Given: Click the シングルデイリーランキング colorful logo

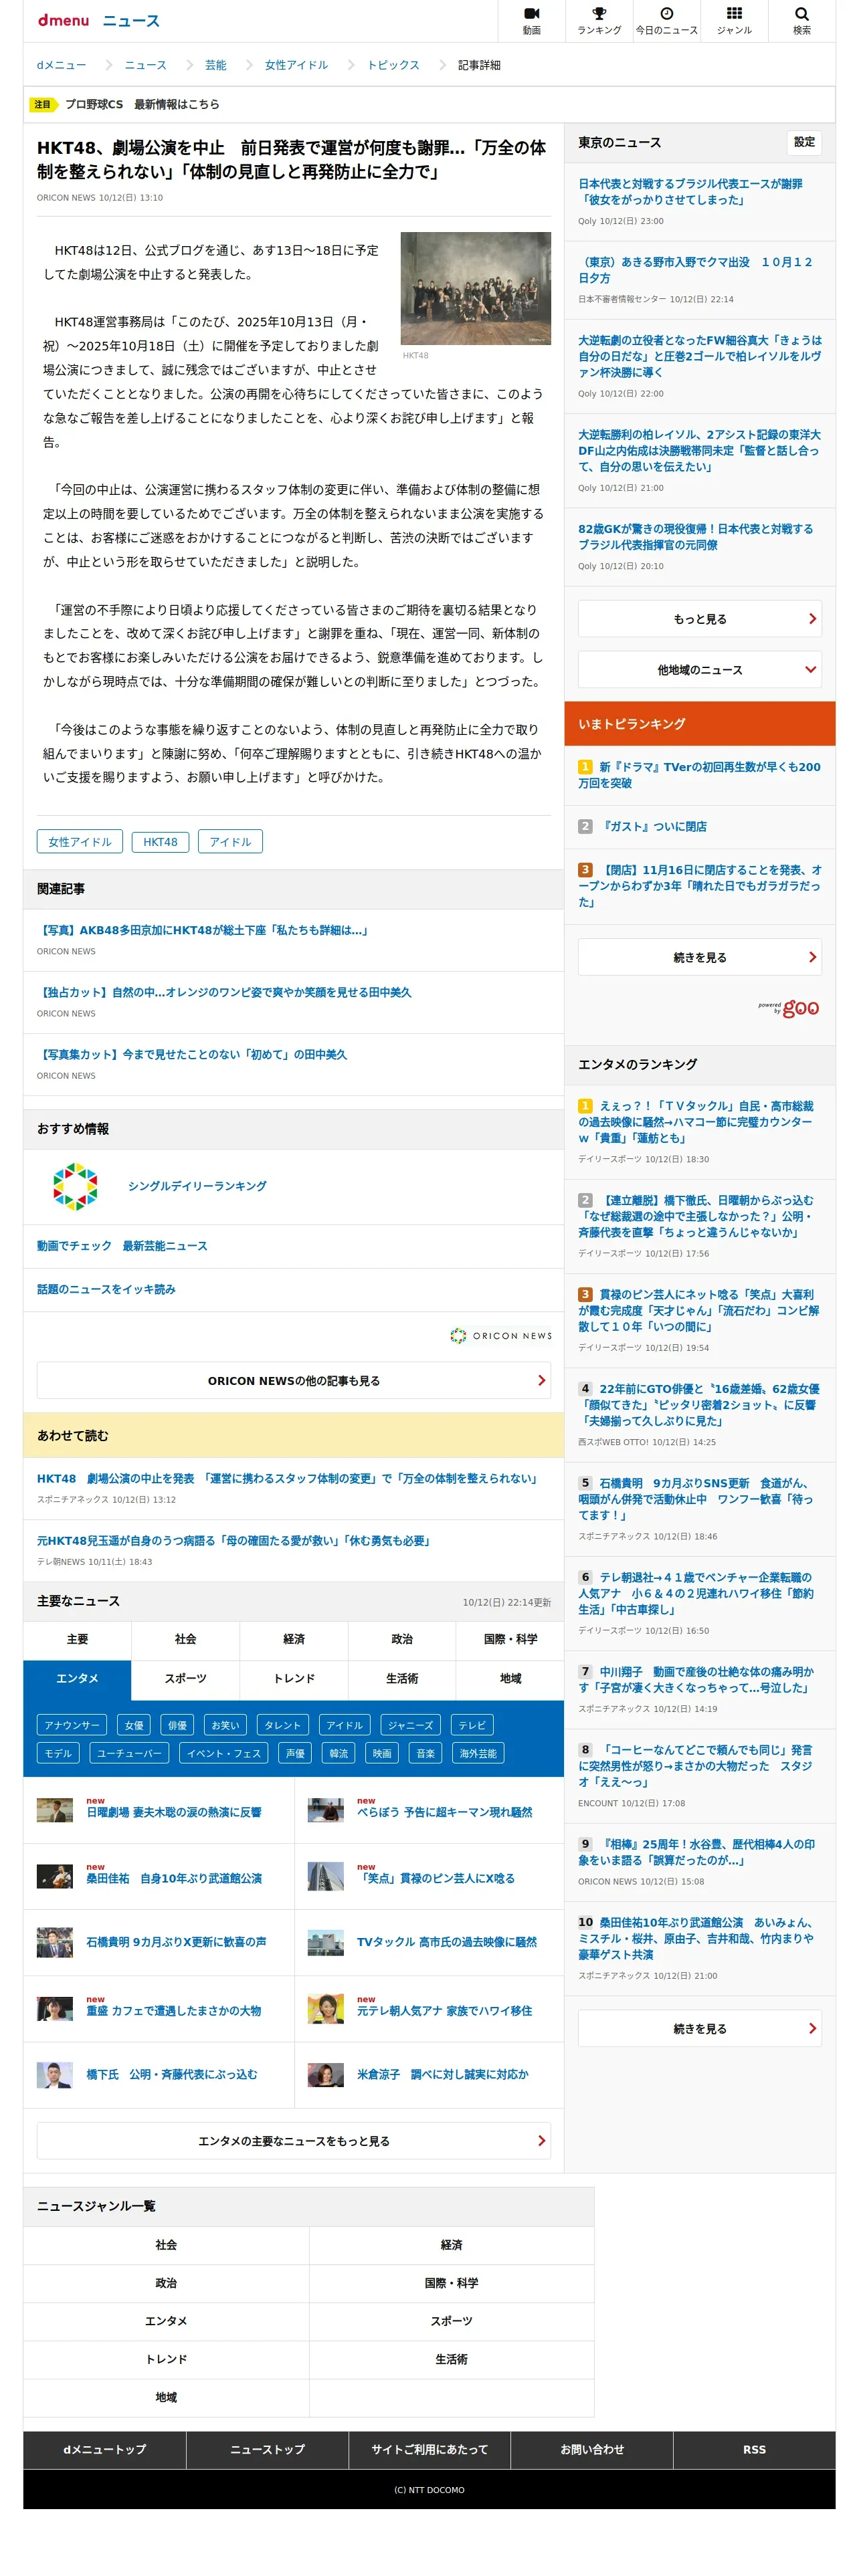Looking at the screenshot, I should 75,1186.
